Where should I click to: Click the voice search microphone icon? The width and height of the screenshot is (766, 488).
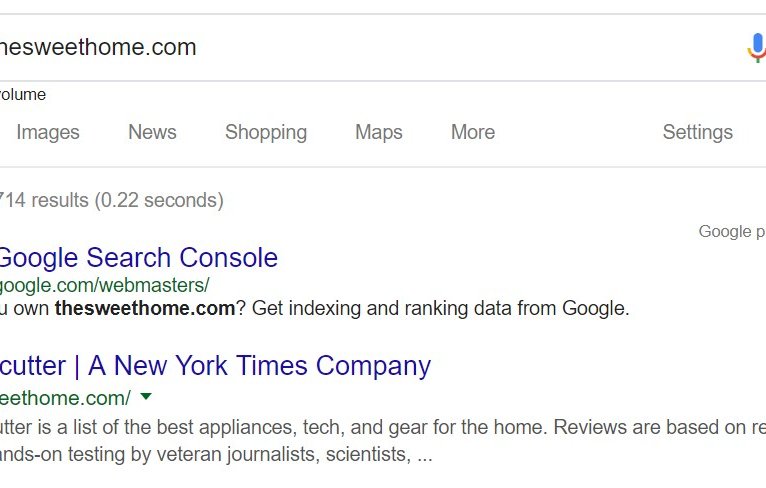pyautogui.click(x=756, y=47)
